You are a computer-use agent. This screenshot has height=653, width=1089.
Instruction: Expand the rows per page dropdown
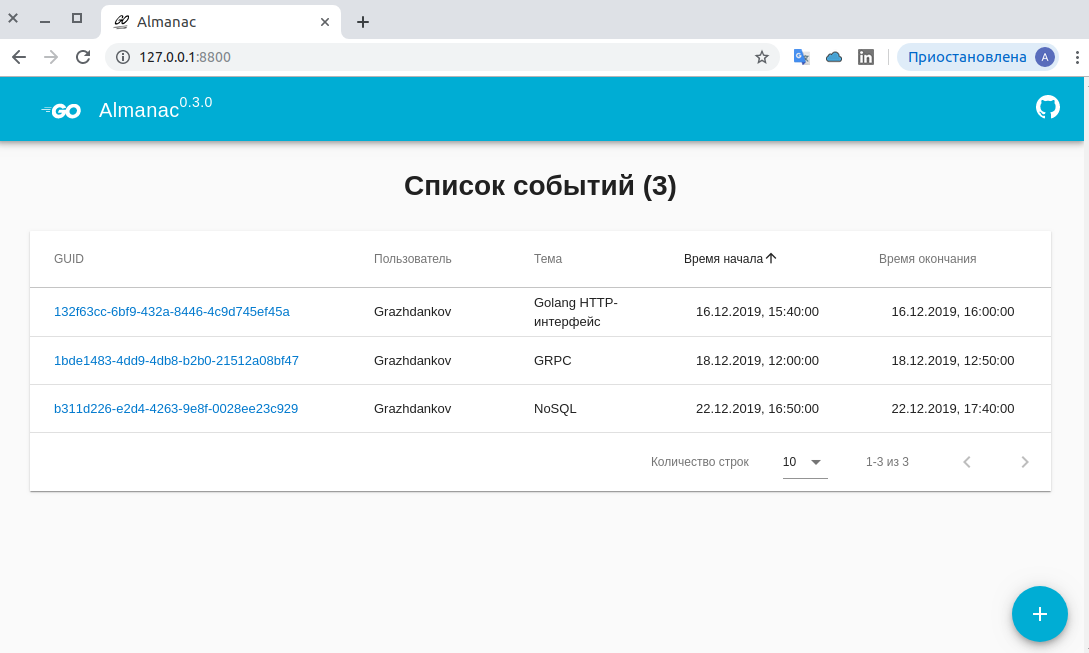(x=804, y=462)
